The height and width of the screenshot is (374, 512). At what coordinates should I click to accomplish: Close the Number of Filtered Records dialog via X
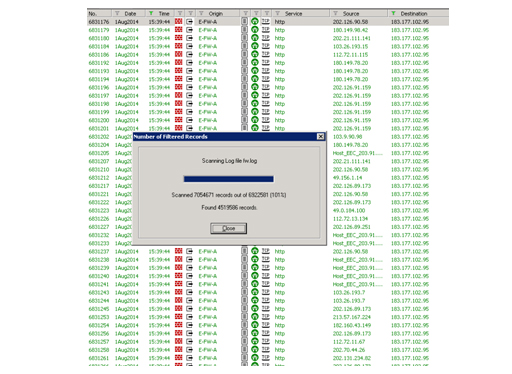click(x=320, y=136)
